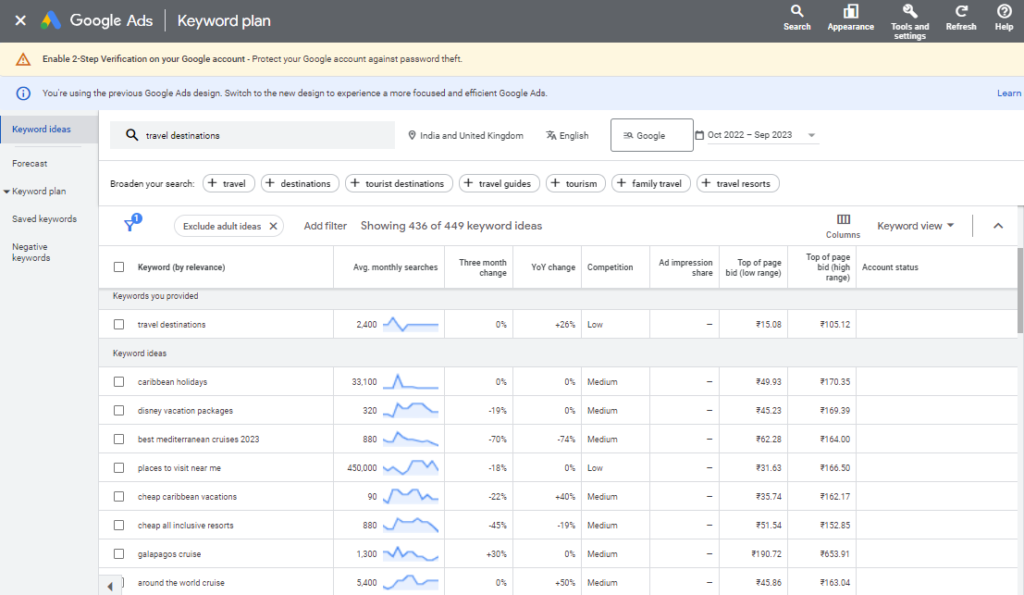The width and height of the screenshot is (1024, 595).
Task: Click the Google Ads logo
Action: [x=50, y=20]
